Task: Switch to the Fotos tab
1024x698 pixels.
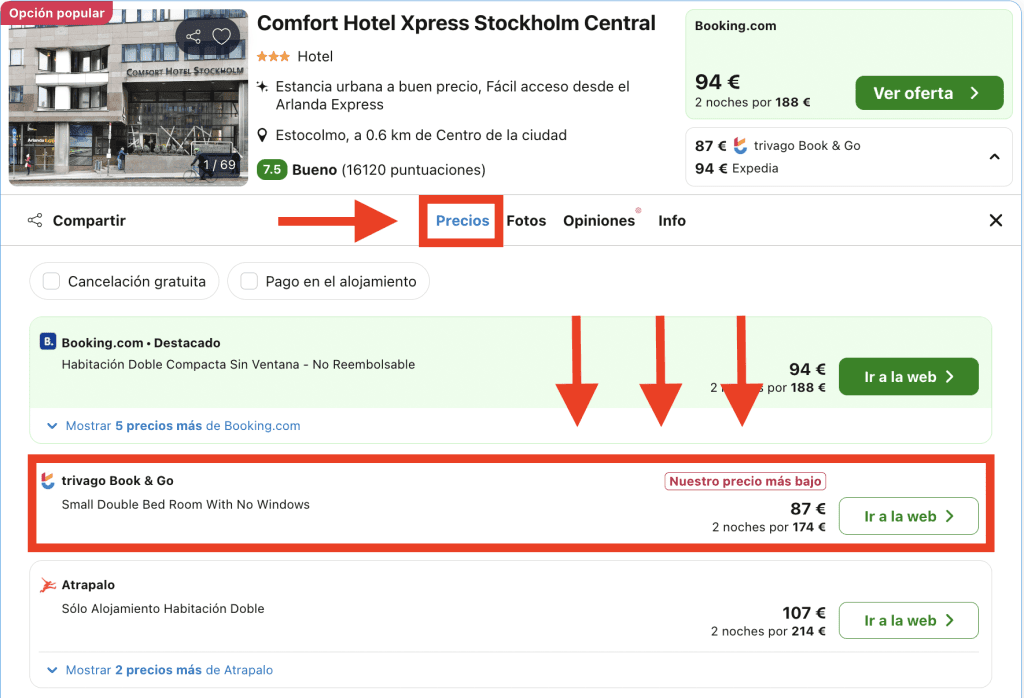Action: (526, 221)
